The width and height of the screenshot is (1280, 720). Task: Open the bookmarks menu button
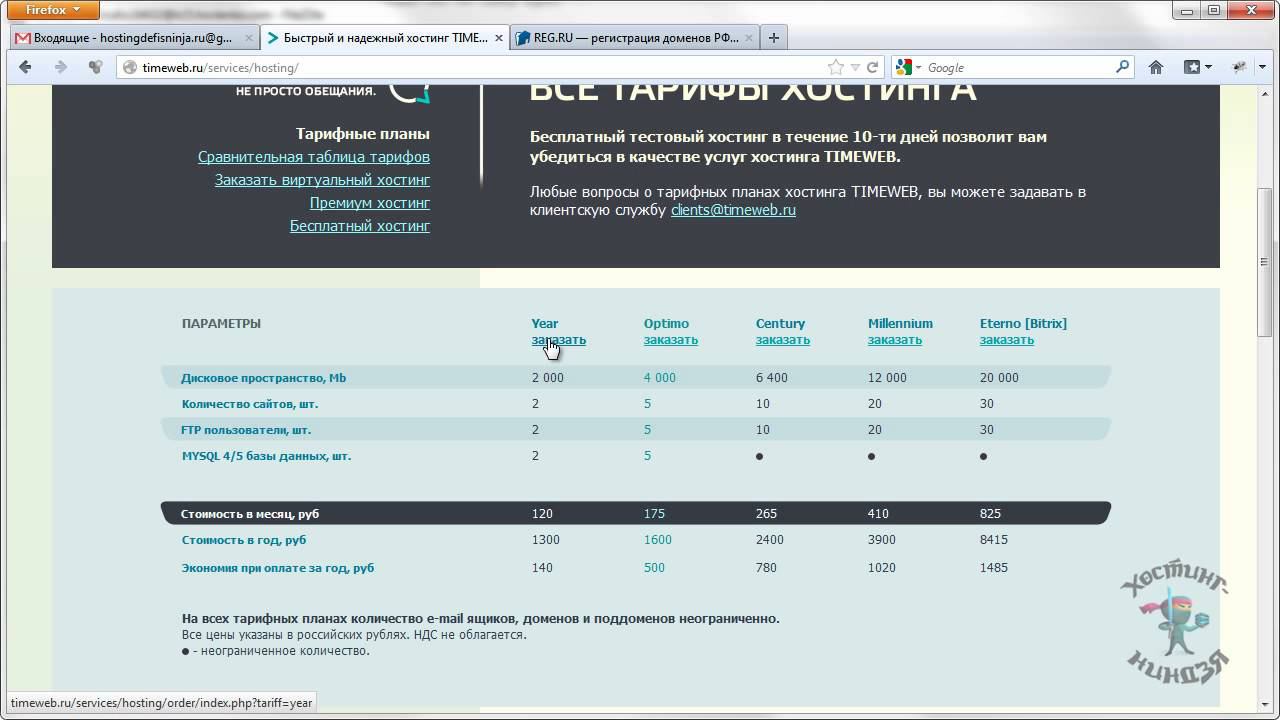click(x=1197, y=67)
